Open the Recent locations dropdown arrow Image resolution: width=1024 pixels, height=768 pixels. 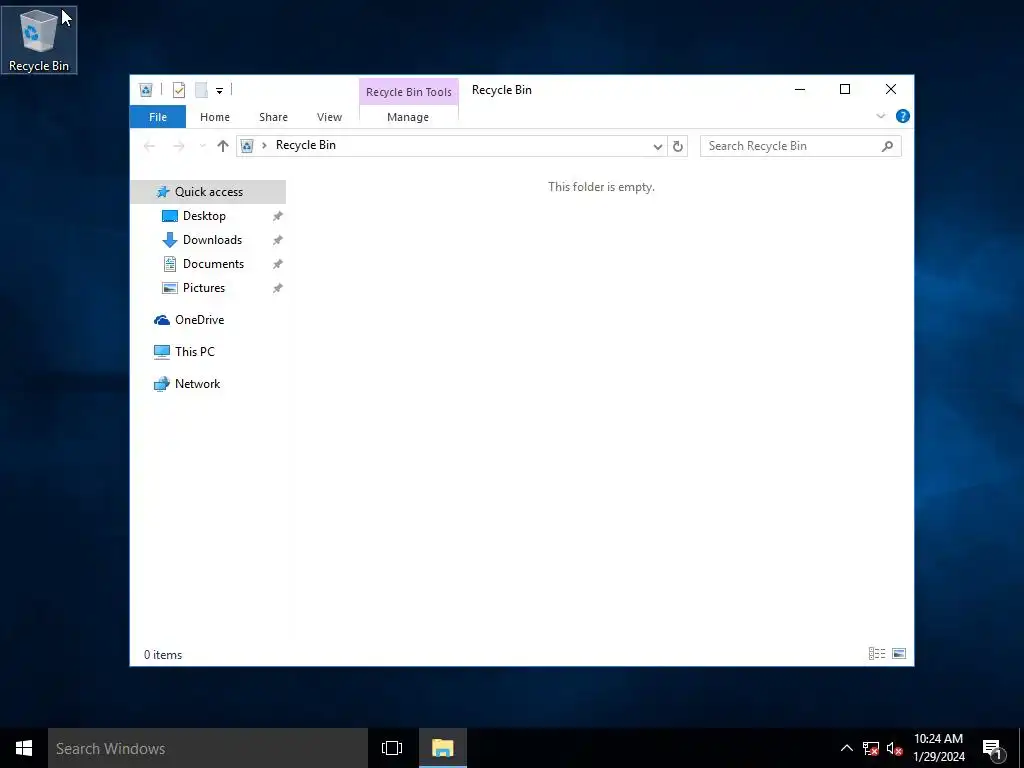point(202,146)
